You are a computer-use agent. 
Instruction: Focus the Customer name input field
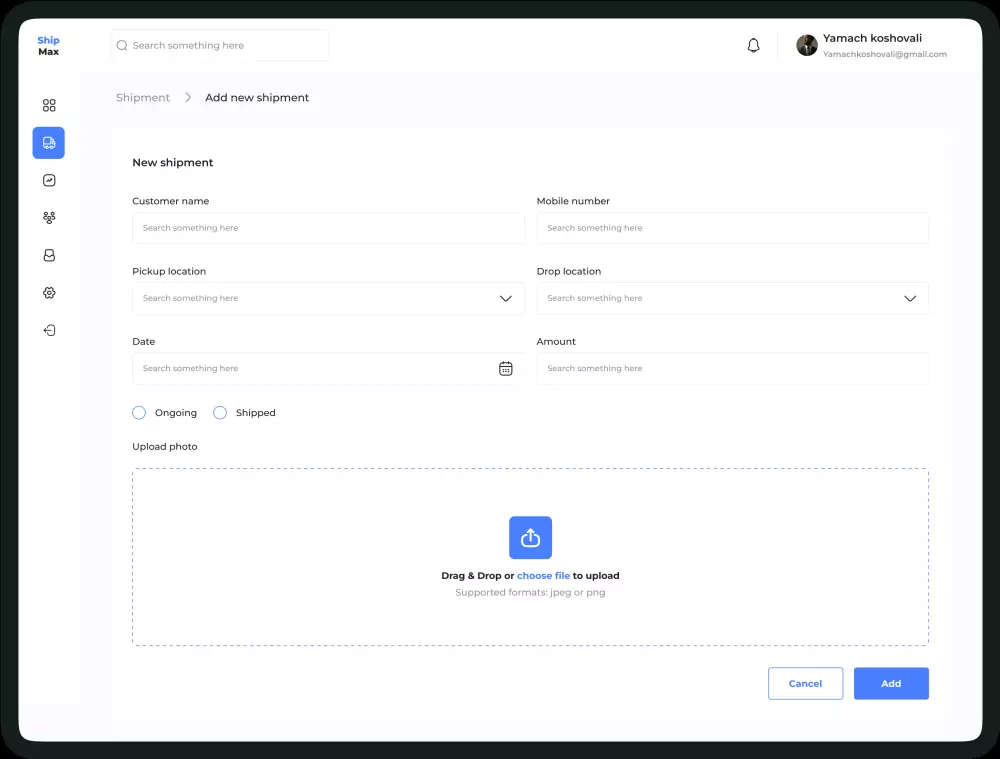328,228
